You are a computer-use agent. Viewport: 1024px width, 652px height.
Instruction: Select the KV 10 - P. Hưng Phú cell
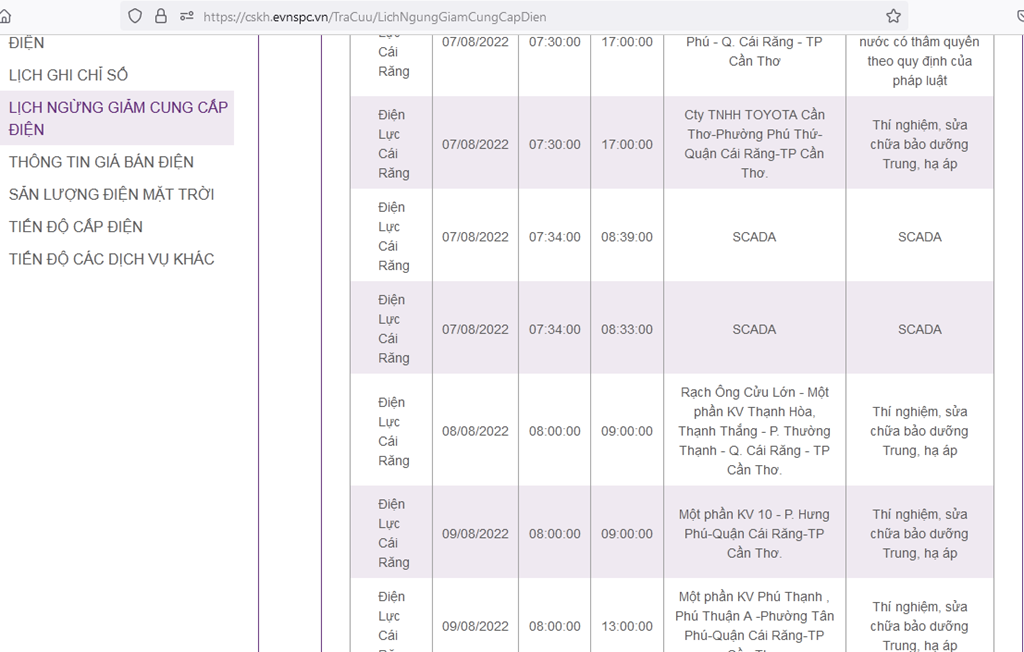[754, 534]
